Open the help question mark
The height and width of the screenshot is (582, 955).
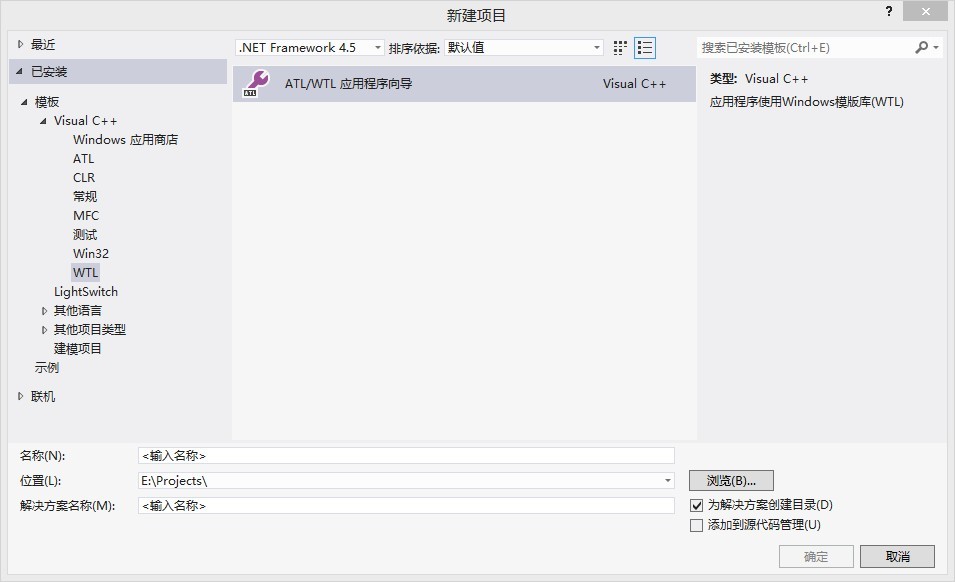tap(889, 11)
